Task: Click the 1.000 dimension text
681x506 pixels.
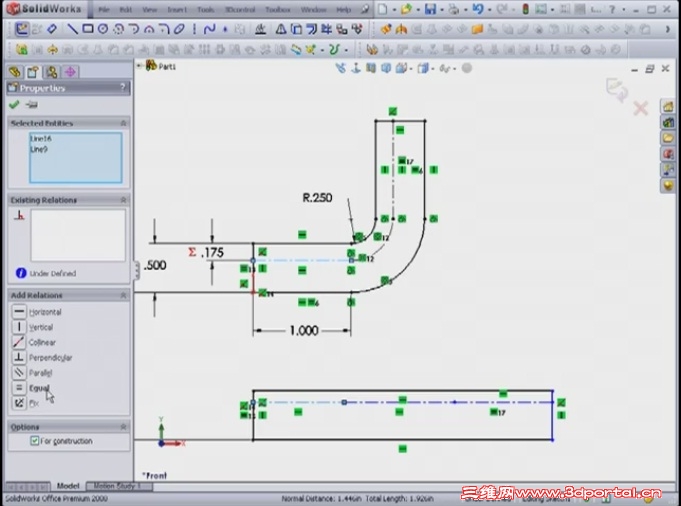Action: click(x=304, y=331)
